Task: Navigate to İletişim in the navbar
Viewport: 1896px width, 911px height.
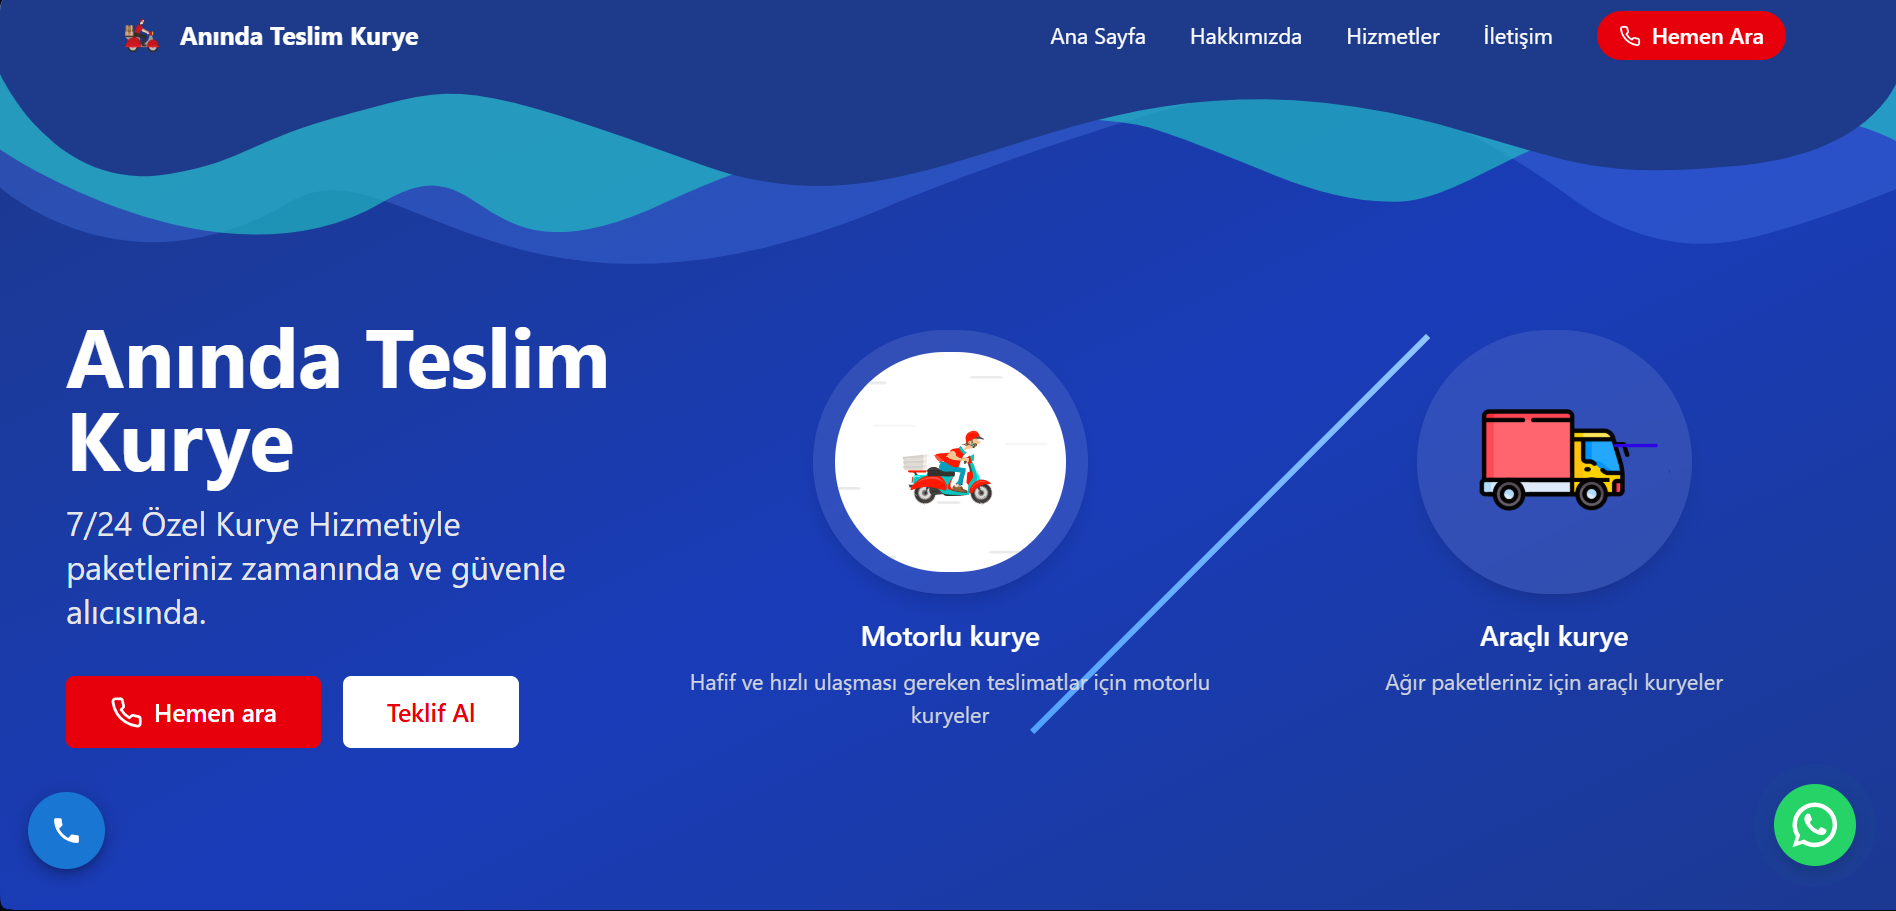Action: (1517, 37)
